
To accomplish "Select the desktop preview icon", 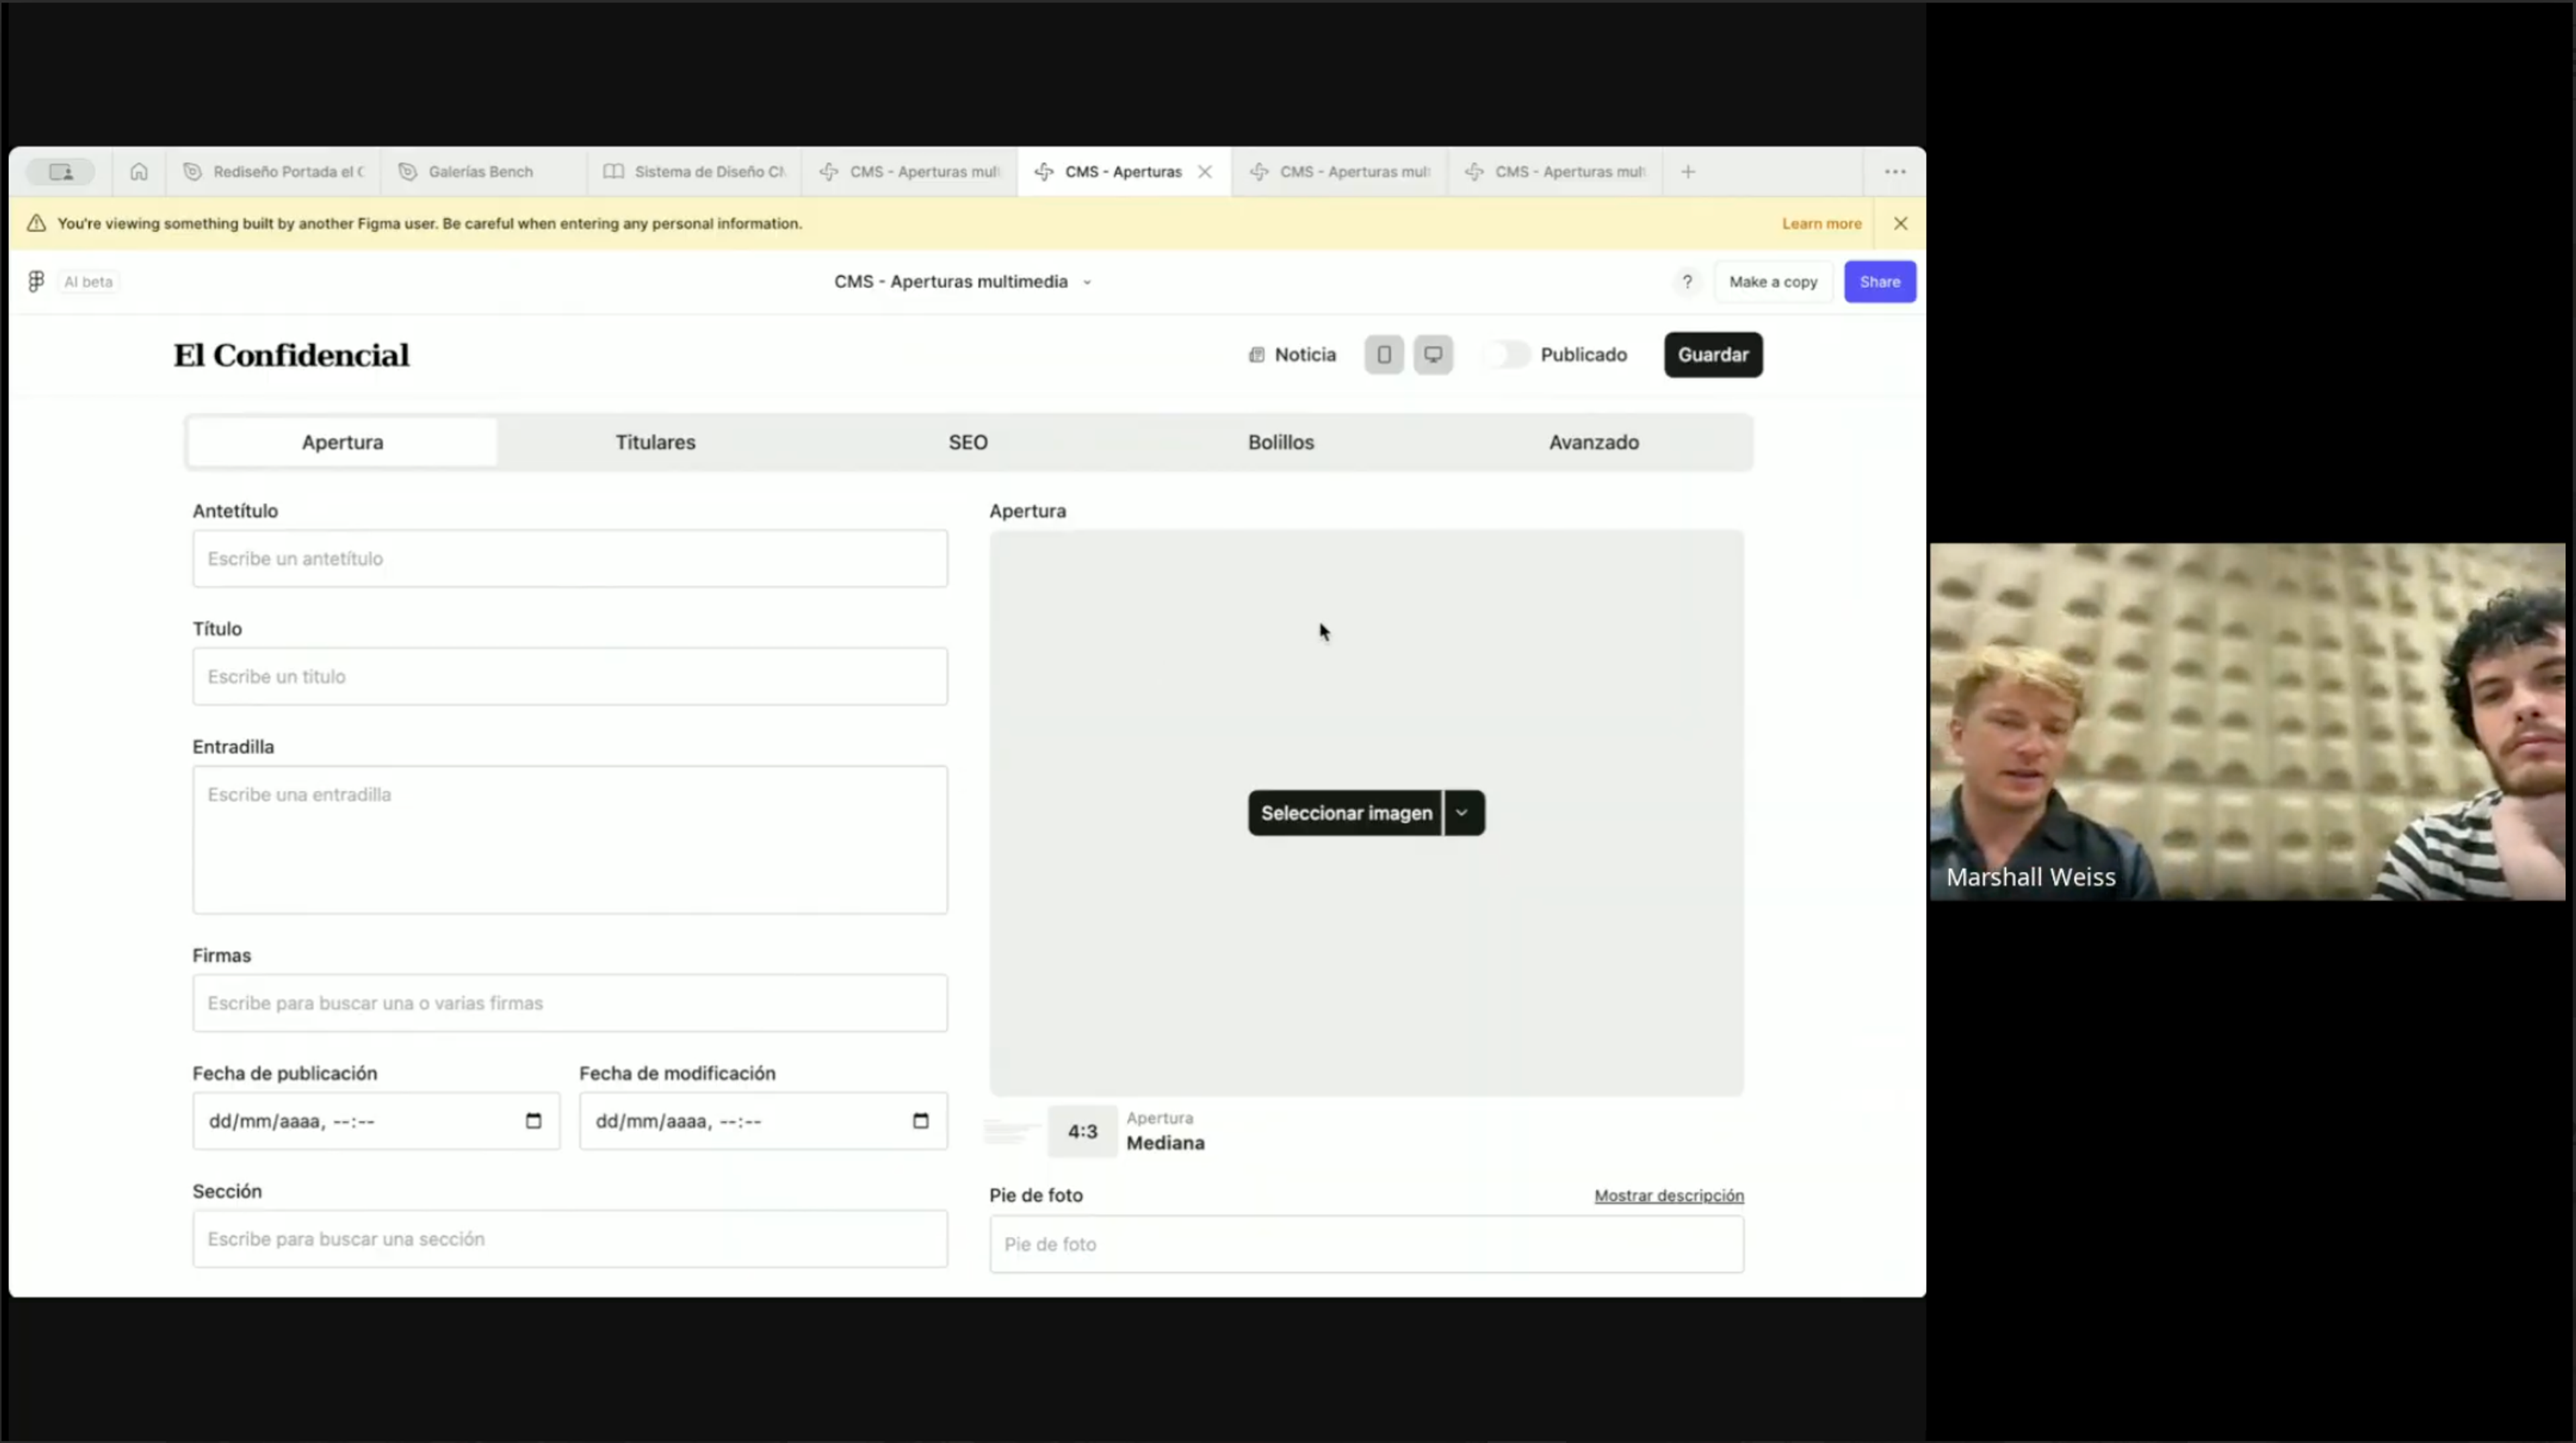I will point(1433,355).
